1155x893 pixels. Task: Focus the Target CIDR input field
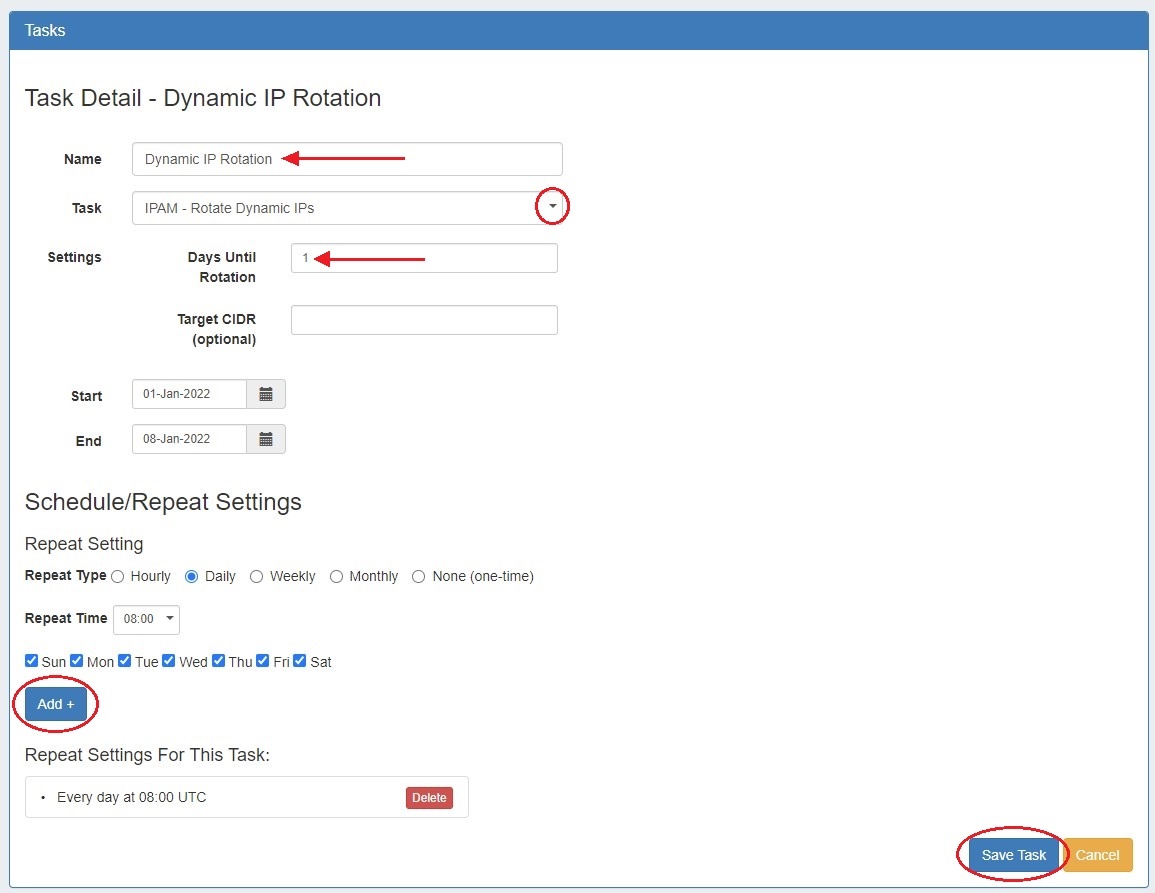pos(424,320)
